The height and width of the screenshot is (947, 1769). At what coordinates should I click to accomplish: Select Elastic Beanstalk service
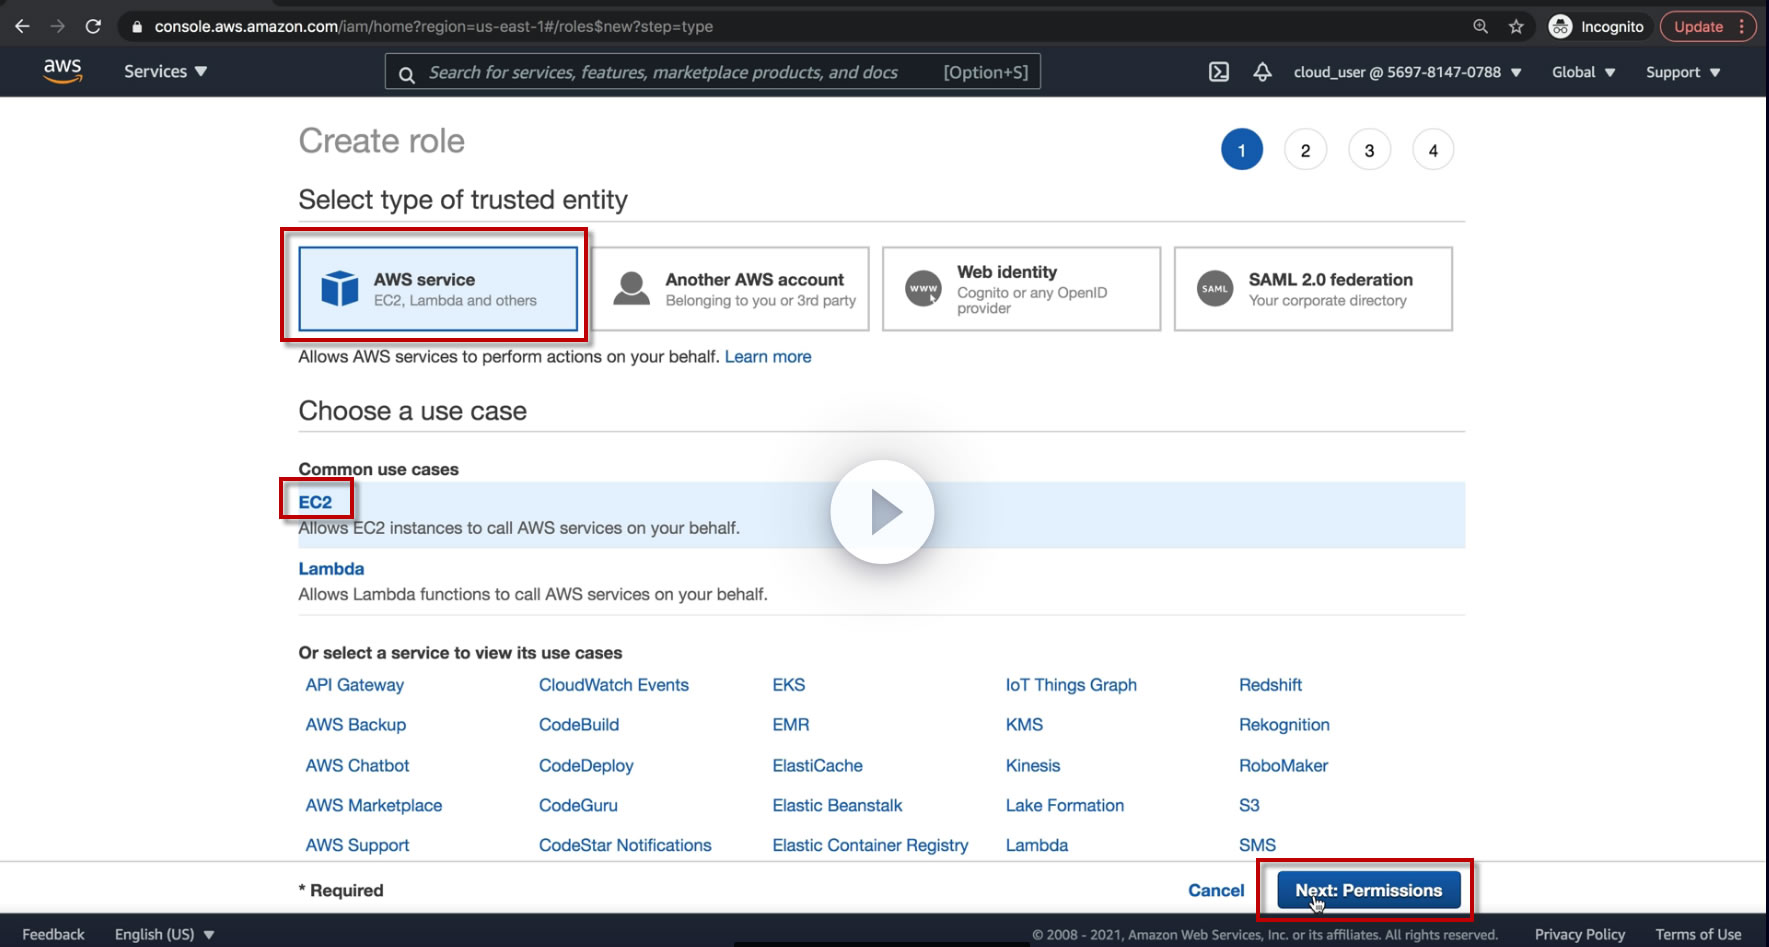(837, 805)
